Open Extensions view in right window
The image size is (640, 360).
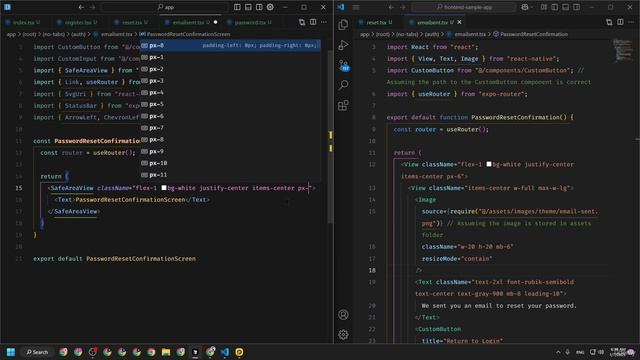click(343, 105)
